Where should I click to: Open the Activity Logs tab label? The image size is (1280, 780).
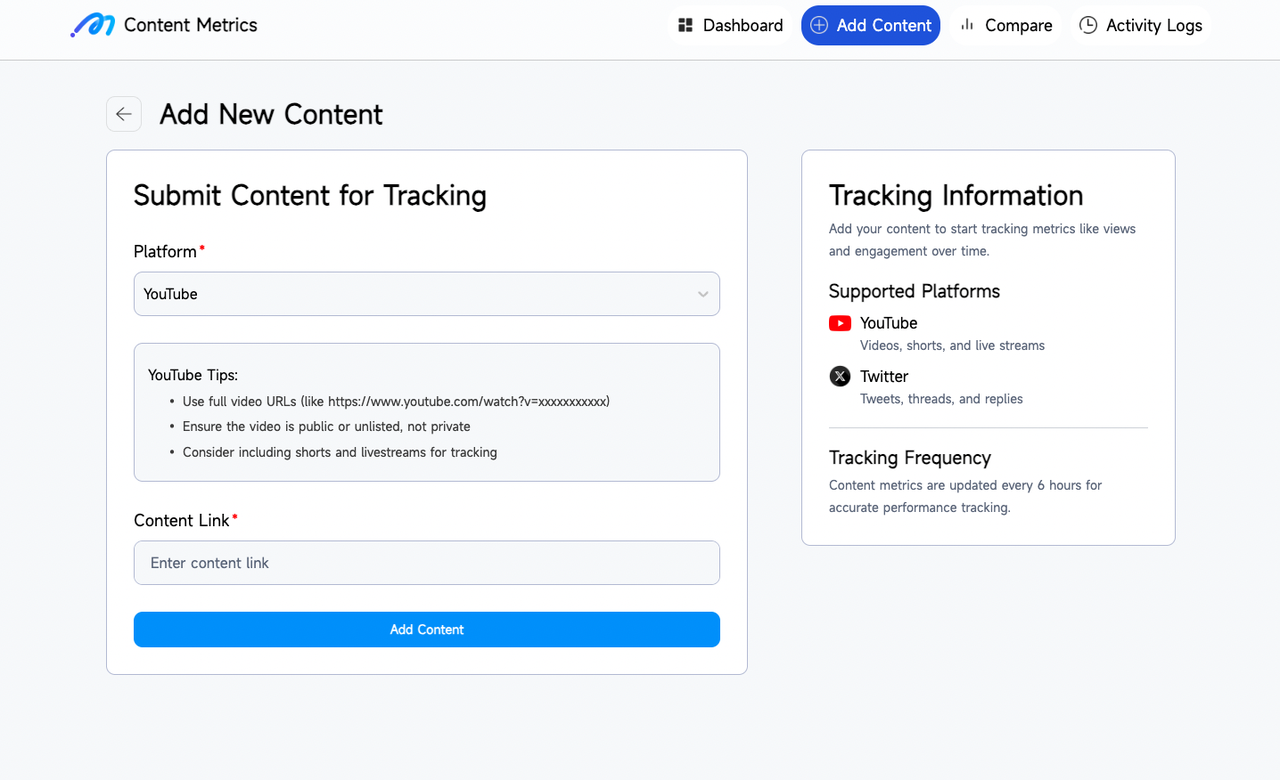click(x=1154, y=25)
